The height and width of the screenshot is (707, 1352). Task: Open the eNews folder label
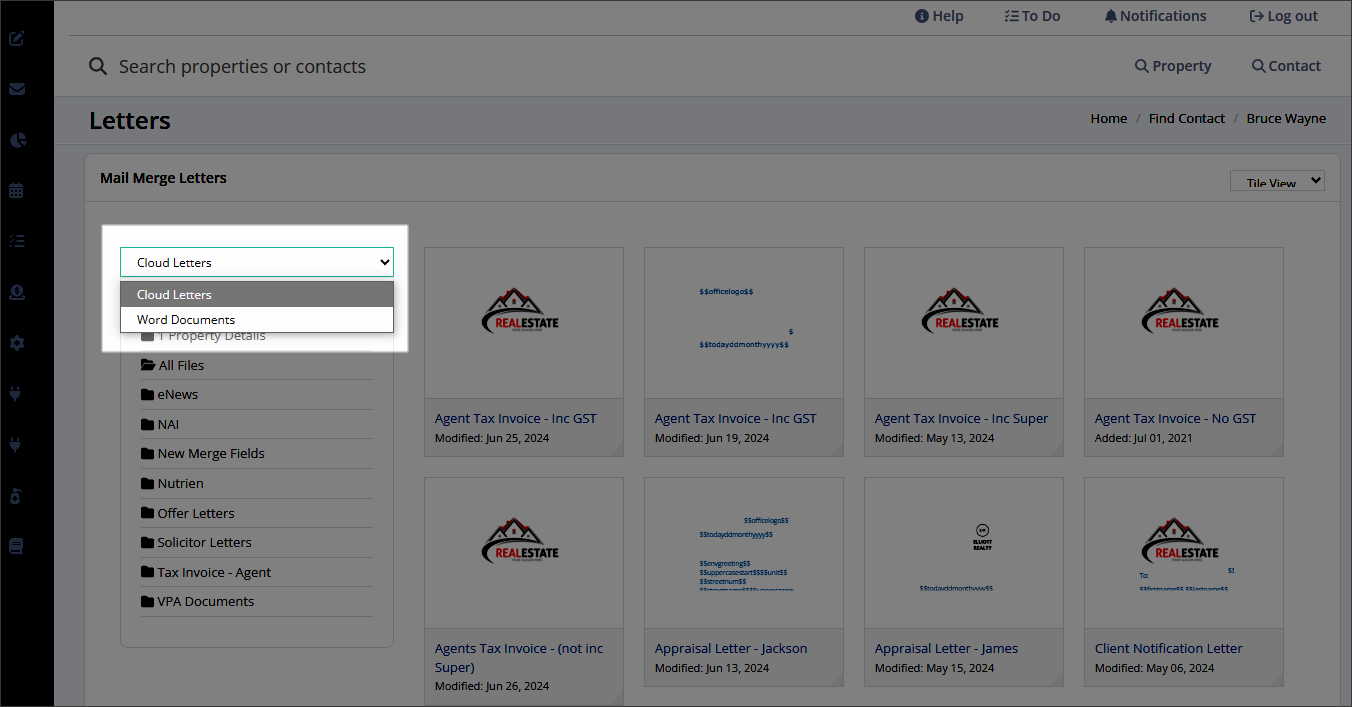[178, 394]
